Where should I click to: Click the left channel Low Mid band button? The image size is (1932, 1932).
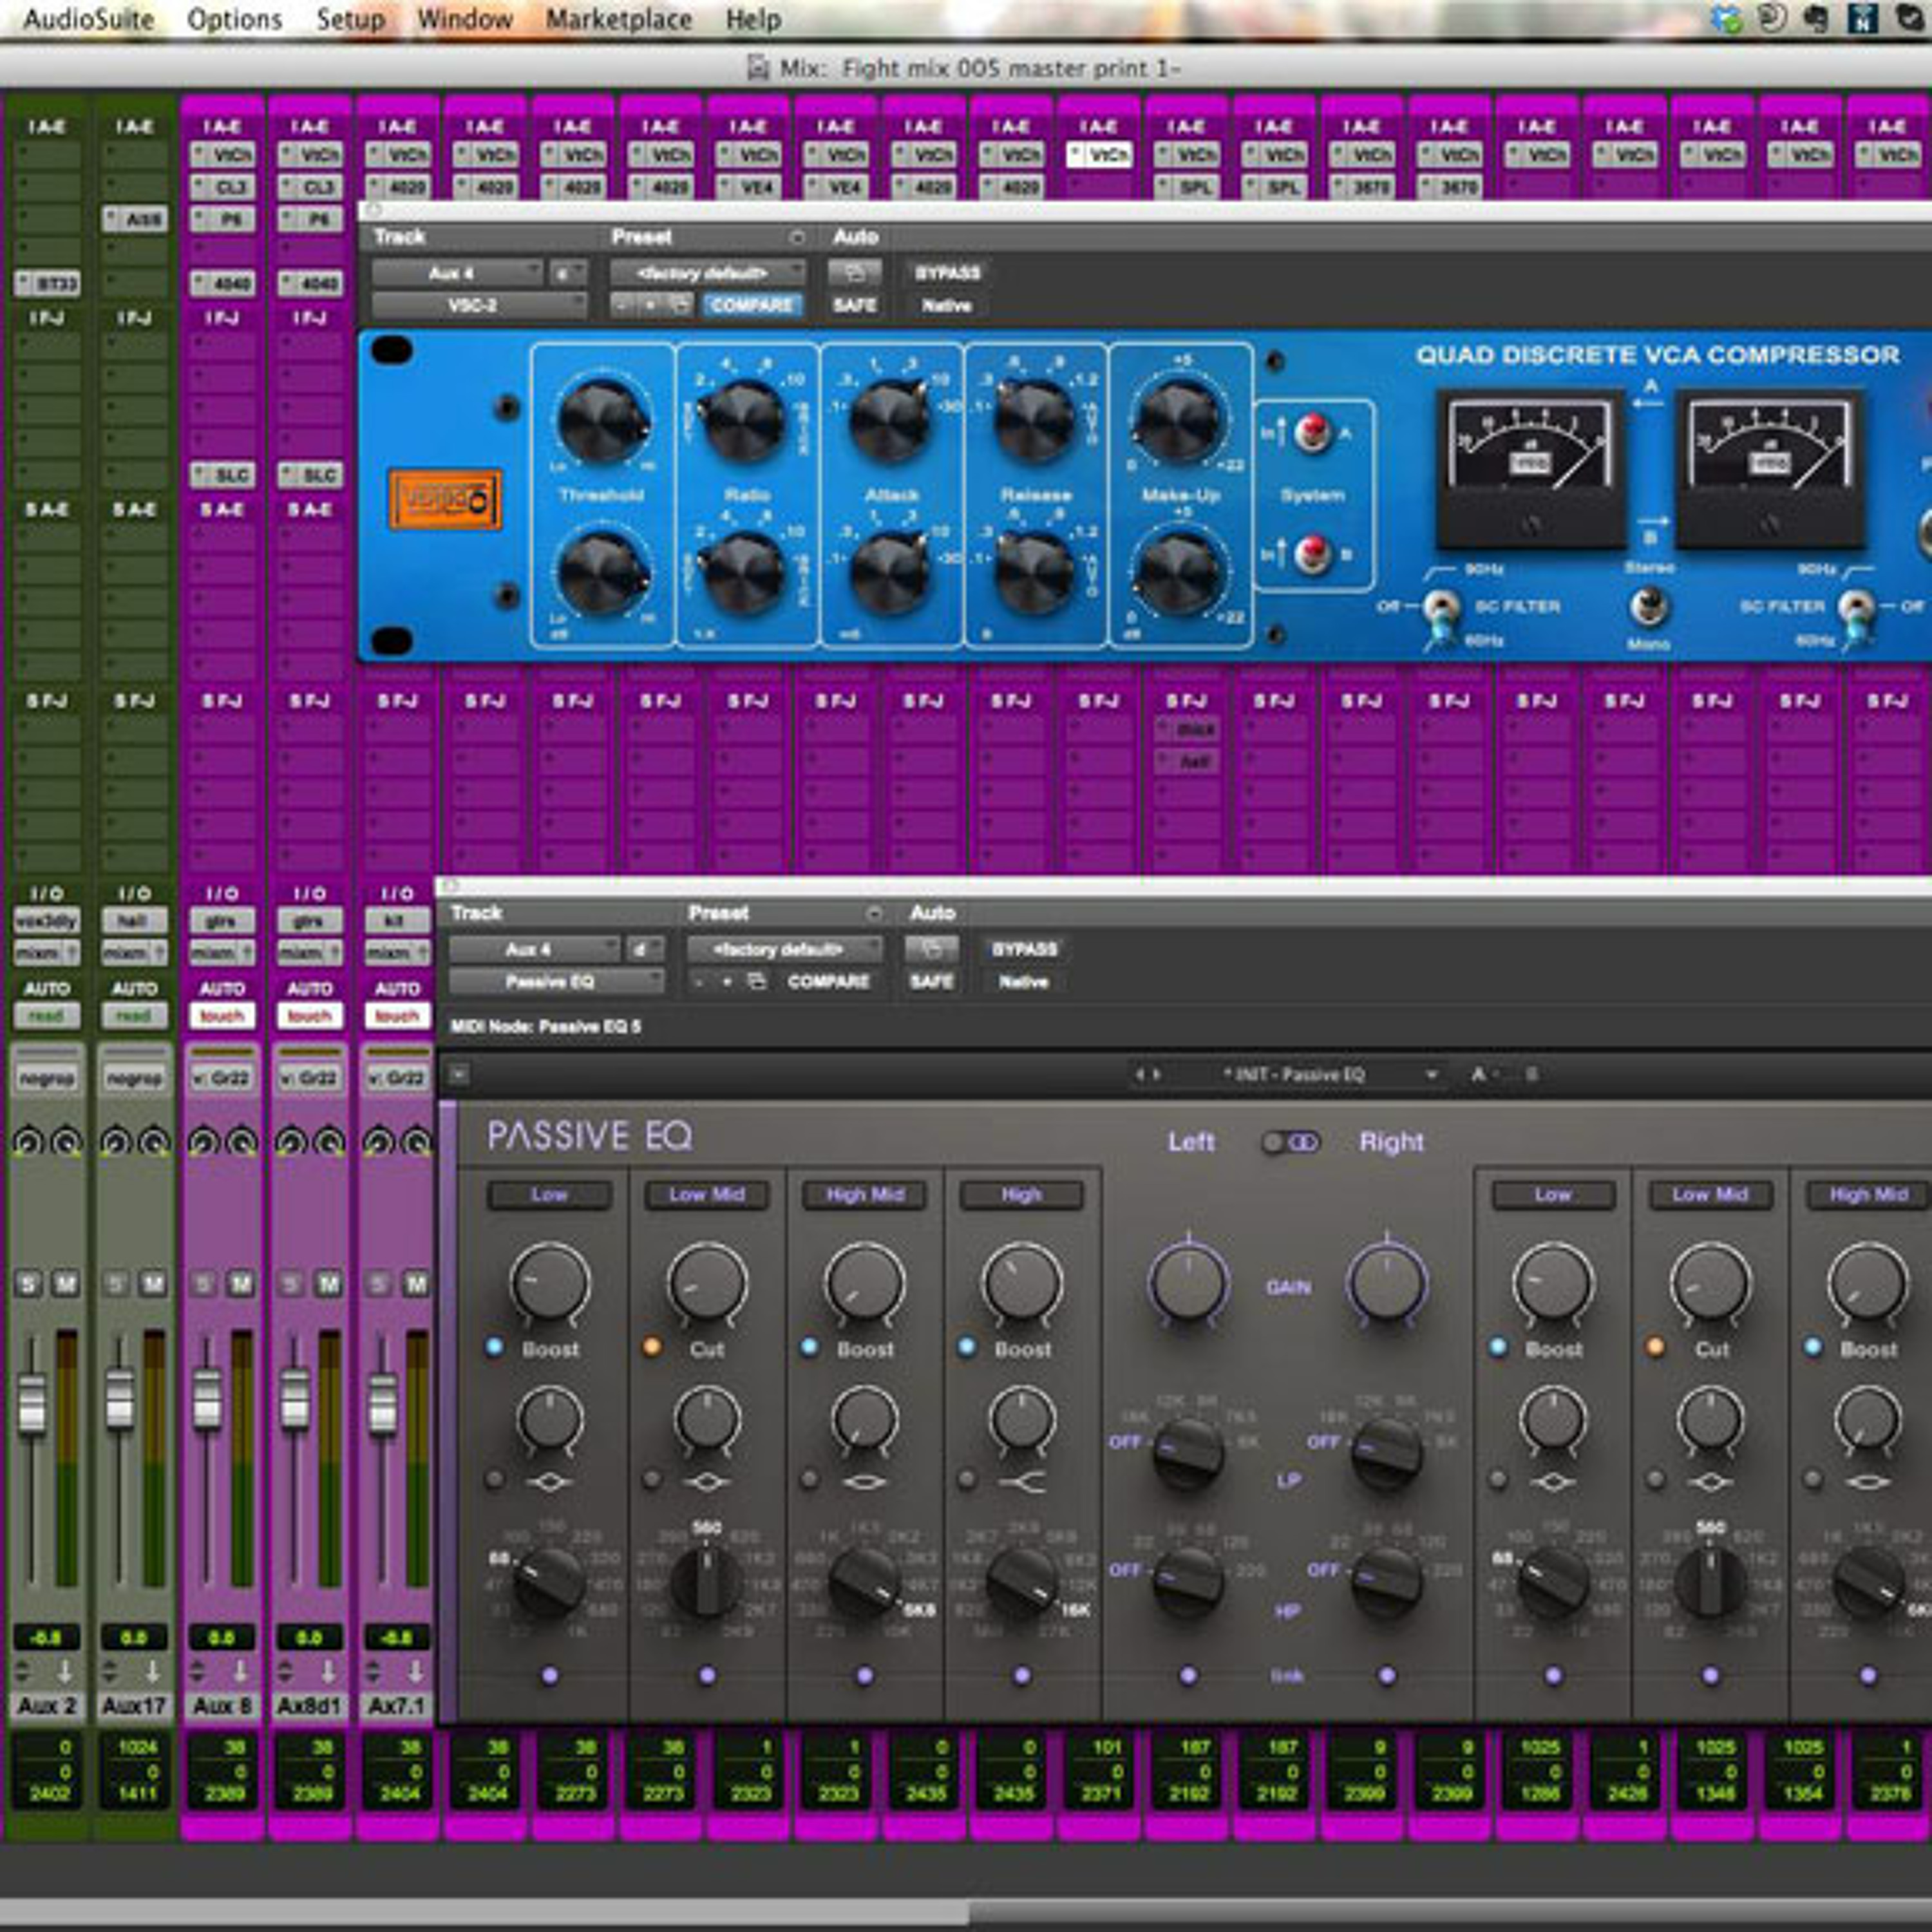[706, 1195]
